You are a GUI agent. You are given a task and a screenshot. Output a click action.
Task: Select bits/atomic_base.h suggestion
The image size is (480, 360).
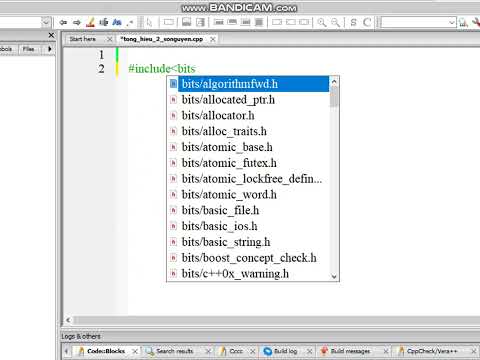pyautogui.click(x=248, y=147)
